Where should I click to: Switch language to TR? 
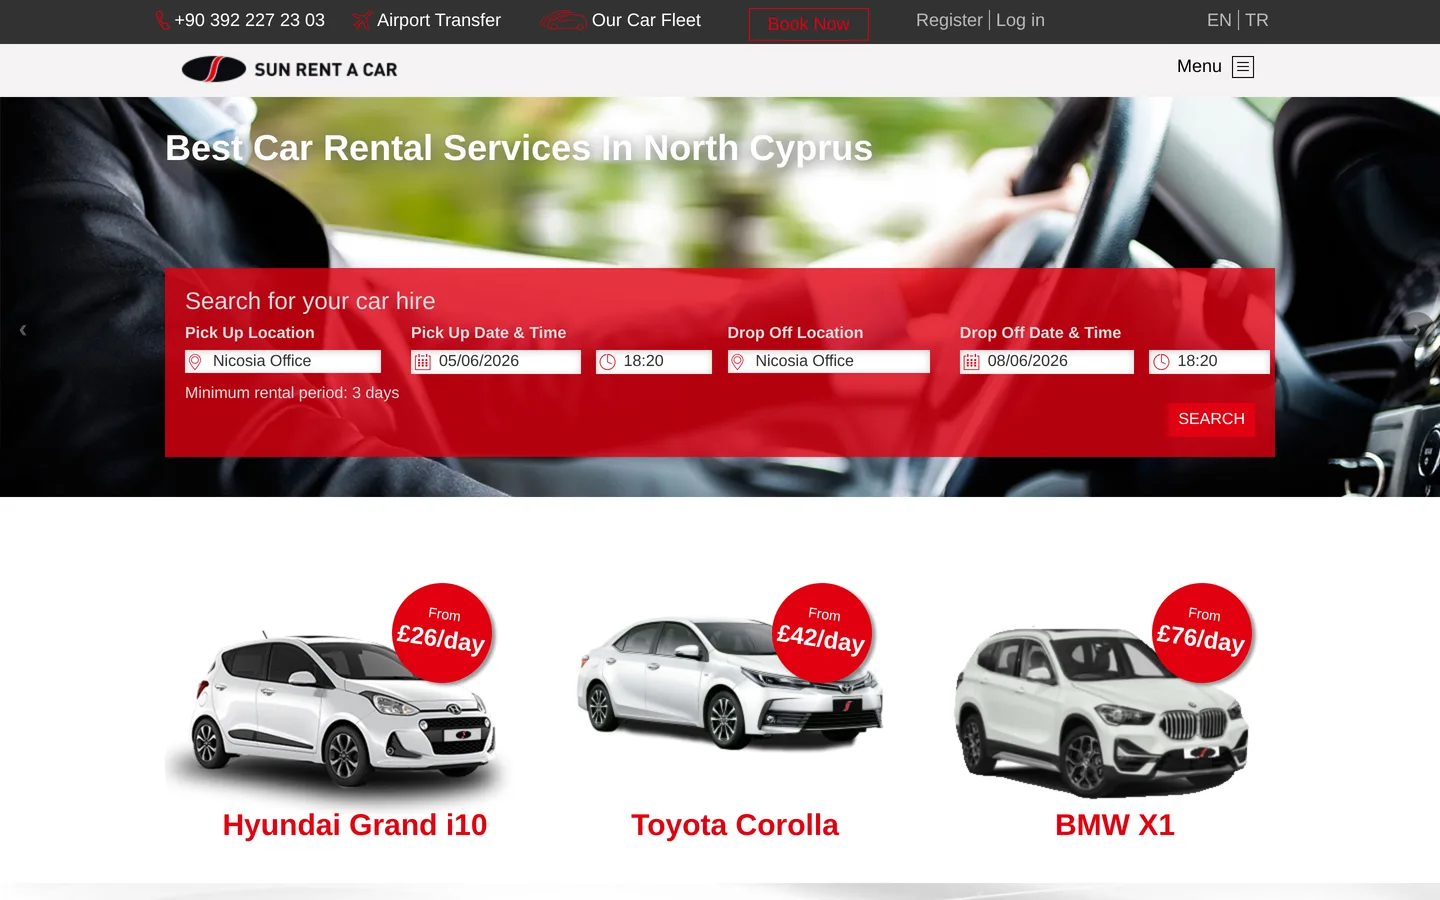click(1257, 20)
